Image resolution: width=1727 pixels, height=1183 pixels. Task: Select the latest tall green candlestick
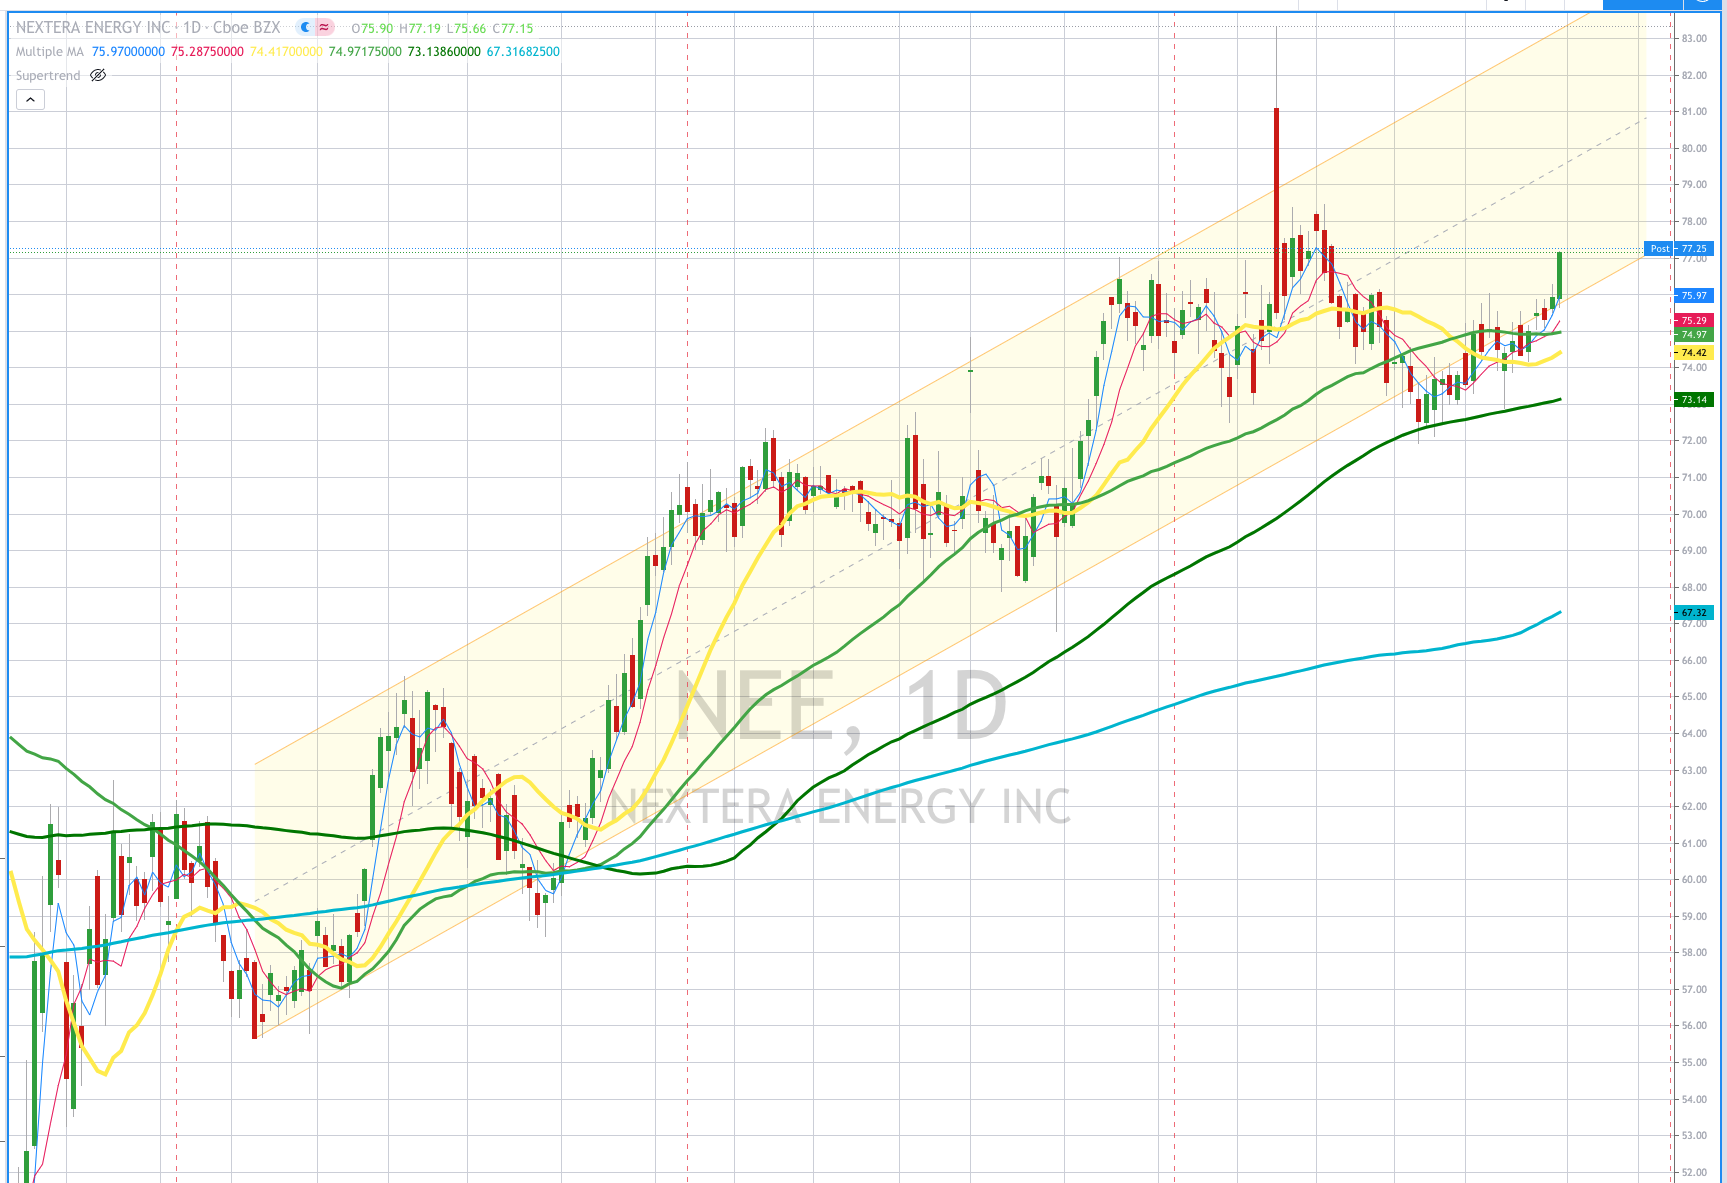point(1559,275)
